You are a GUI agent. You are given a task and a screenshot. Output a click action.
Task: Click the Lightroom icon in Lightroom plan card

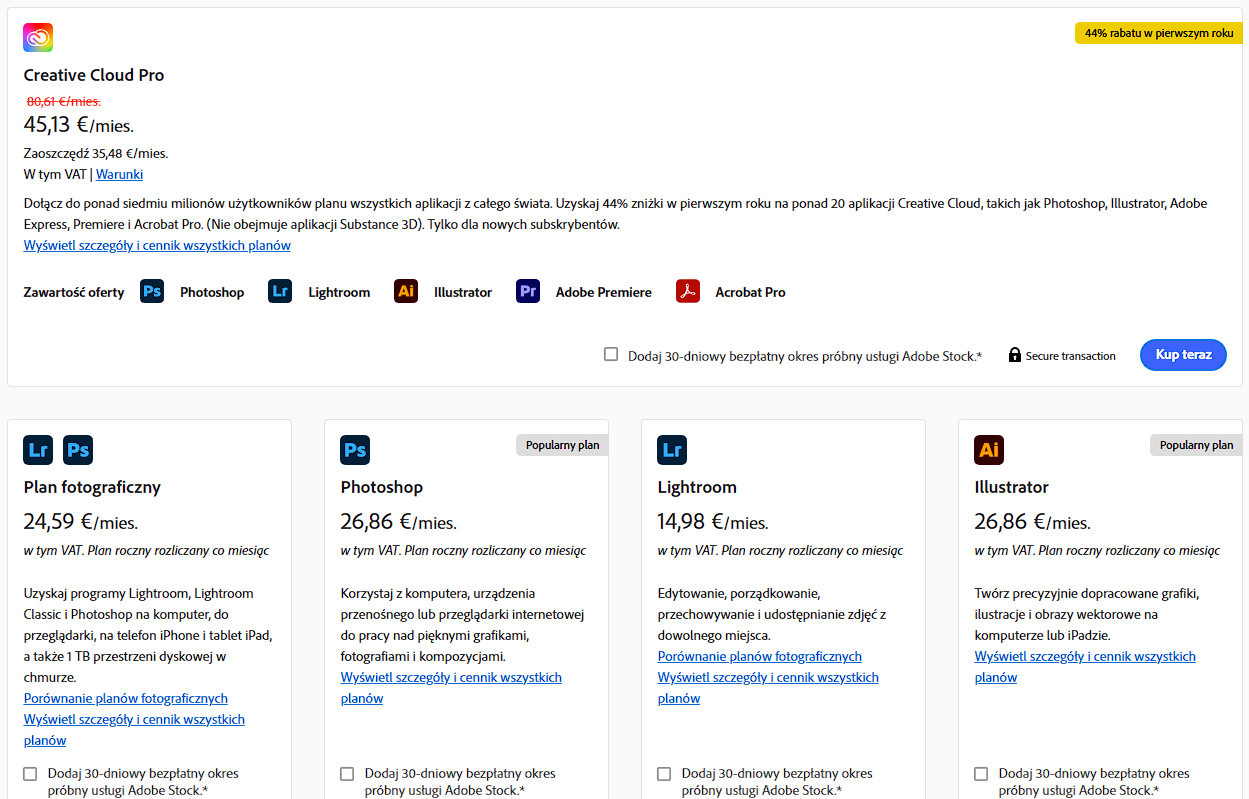(672, 450)
